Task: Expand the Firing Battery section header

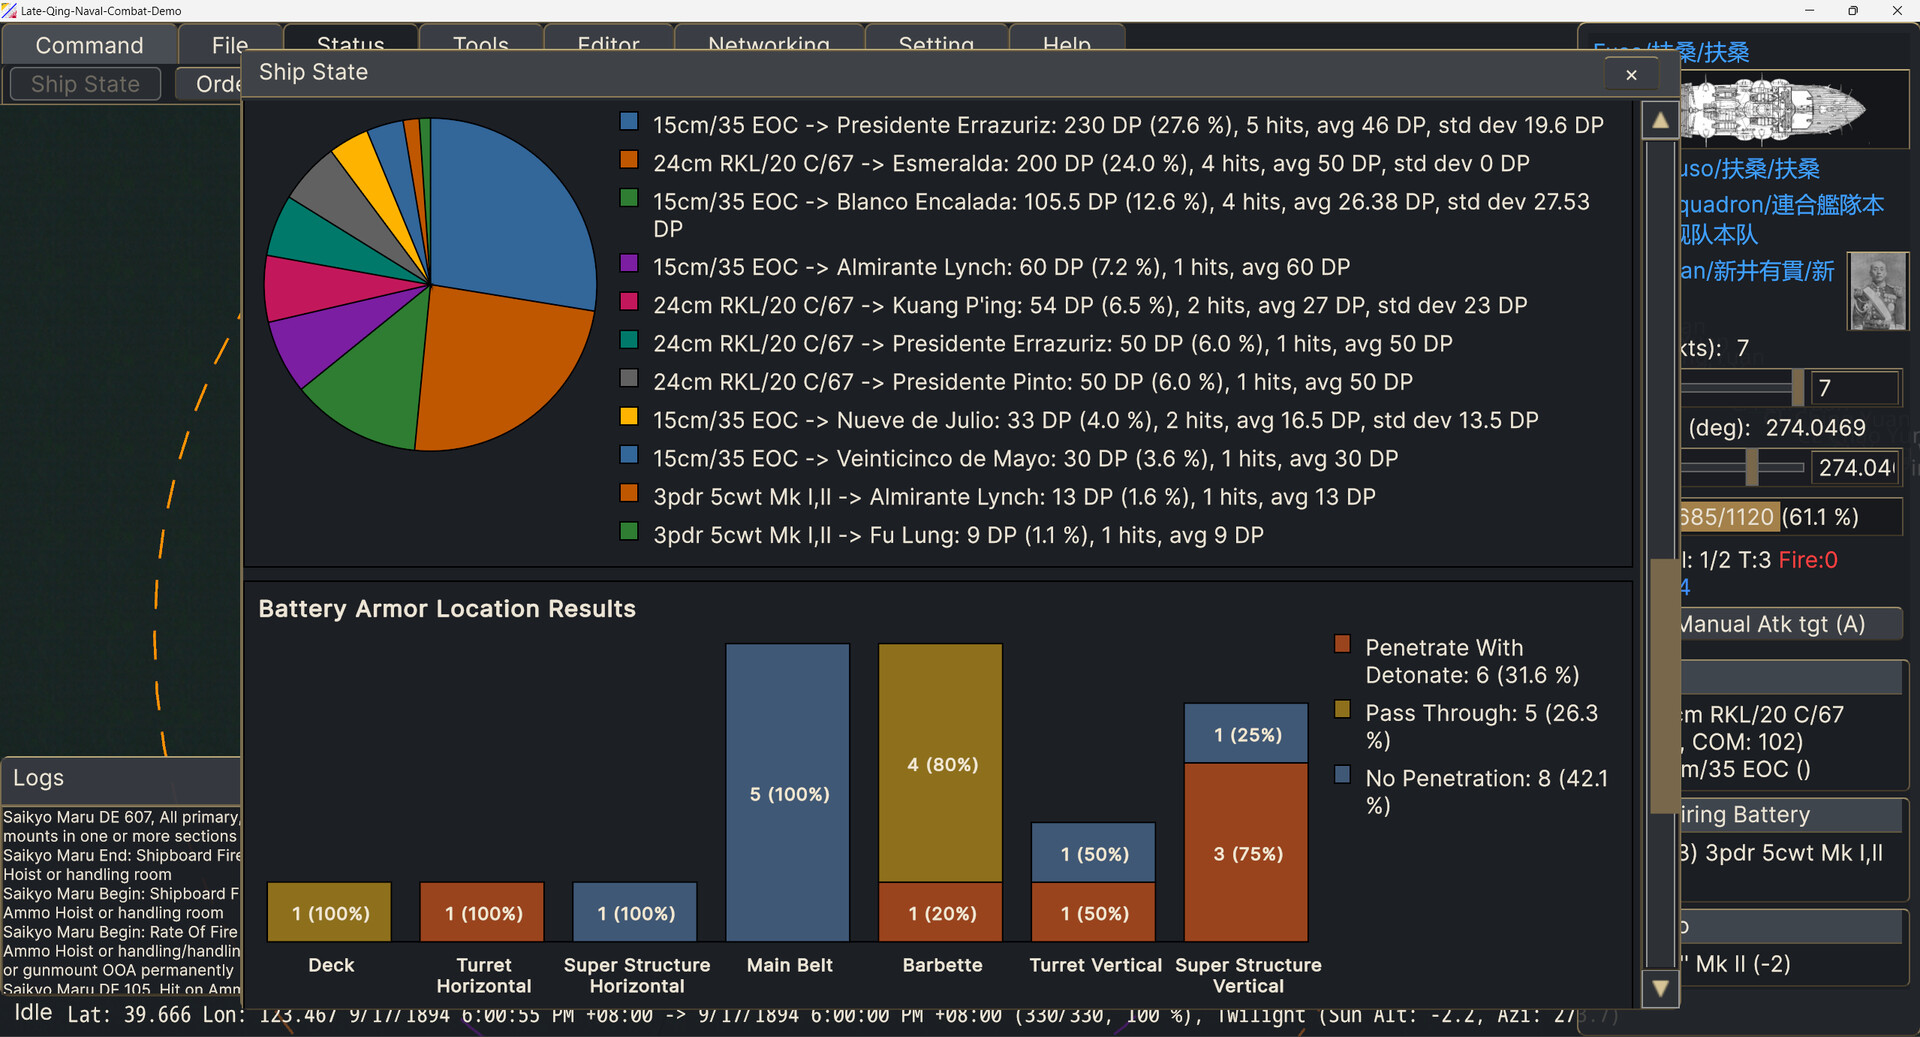Action: pos(1790,815)
